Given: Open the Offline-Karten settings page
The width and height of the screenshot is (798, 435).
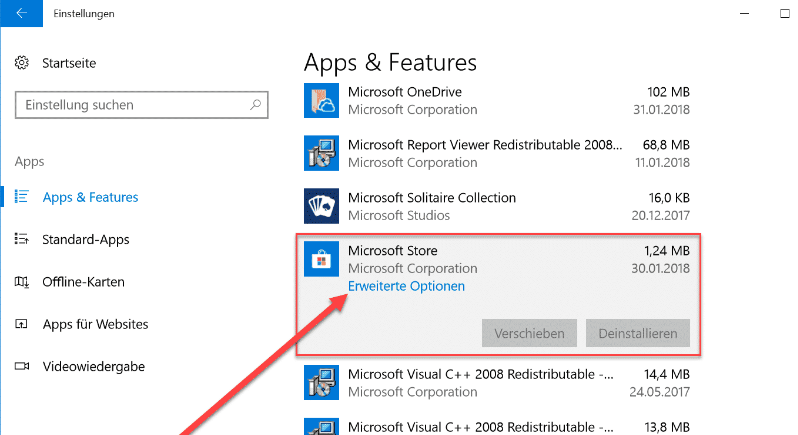Looking at the screenshot, I should [x=83, y=281].
